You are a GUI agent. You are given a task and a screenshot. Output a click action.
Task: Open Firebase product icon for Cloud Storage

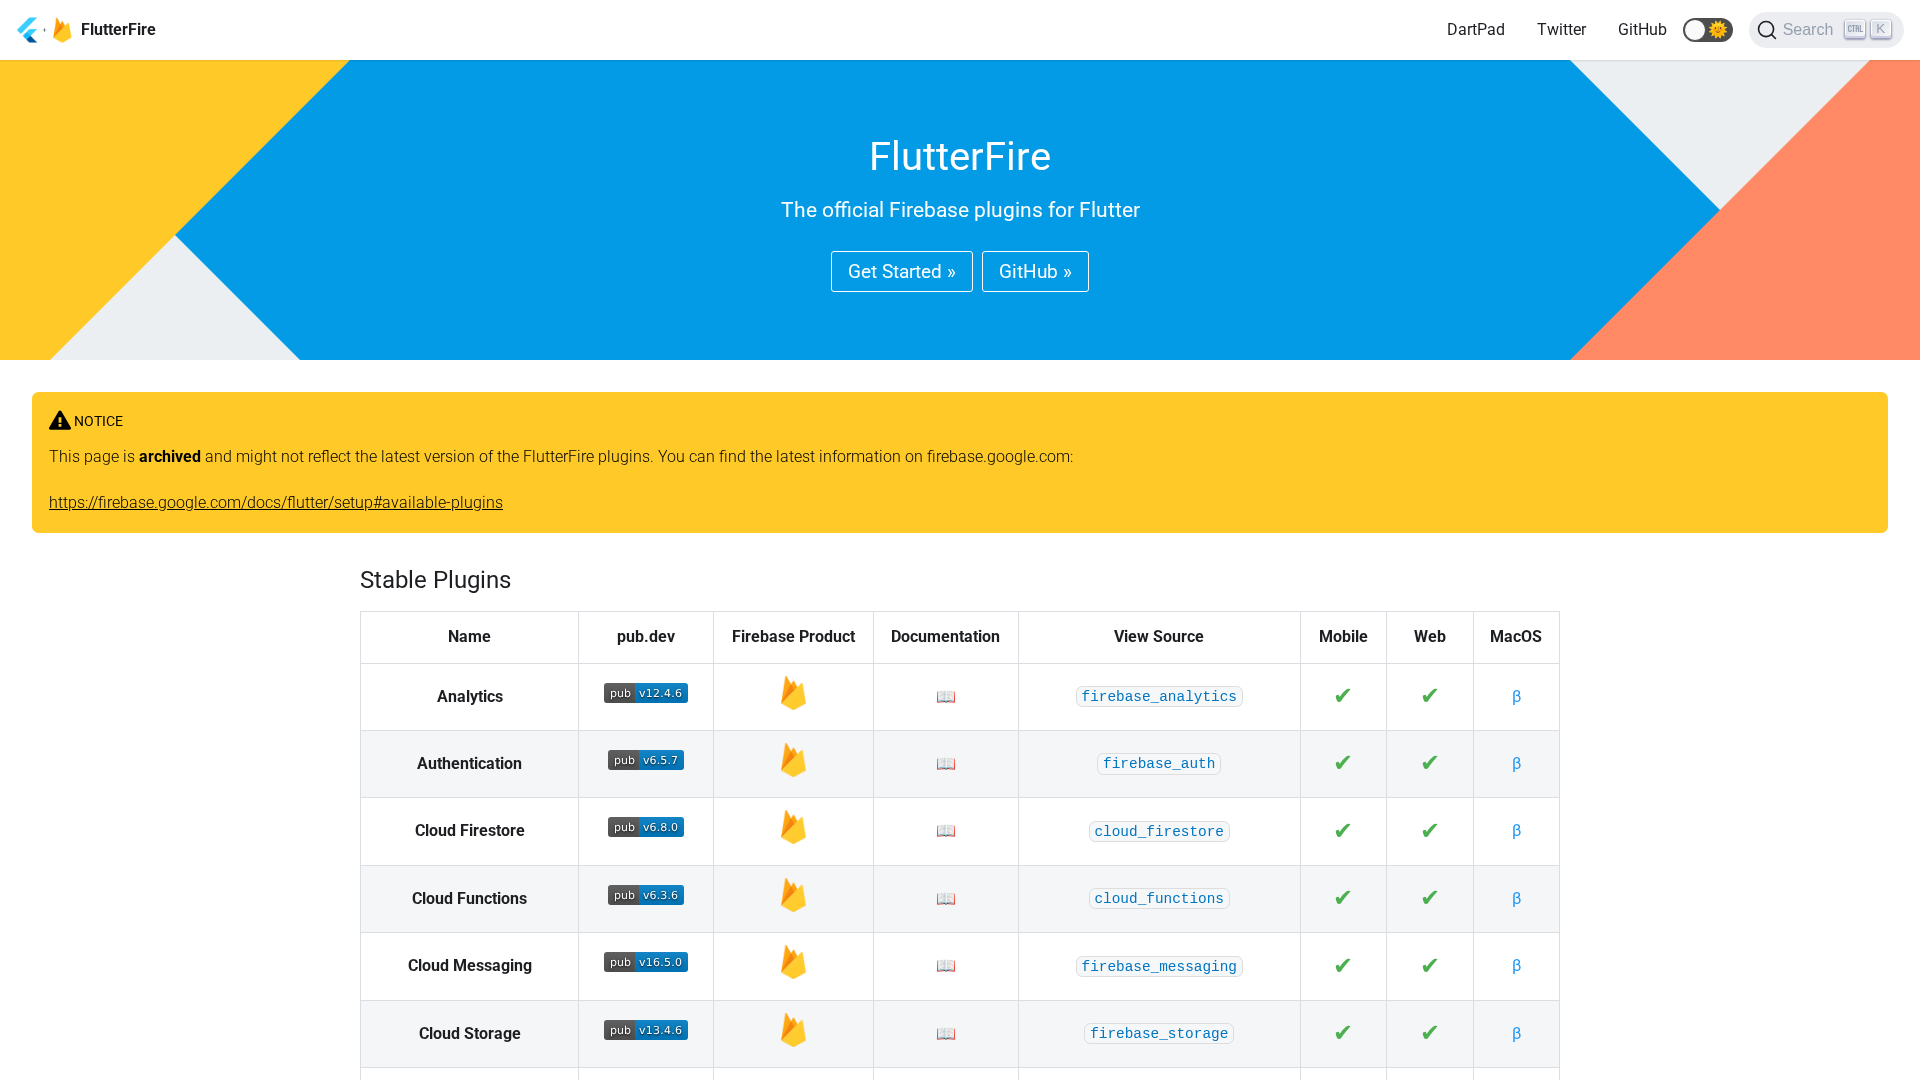tap(793, 1030)
